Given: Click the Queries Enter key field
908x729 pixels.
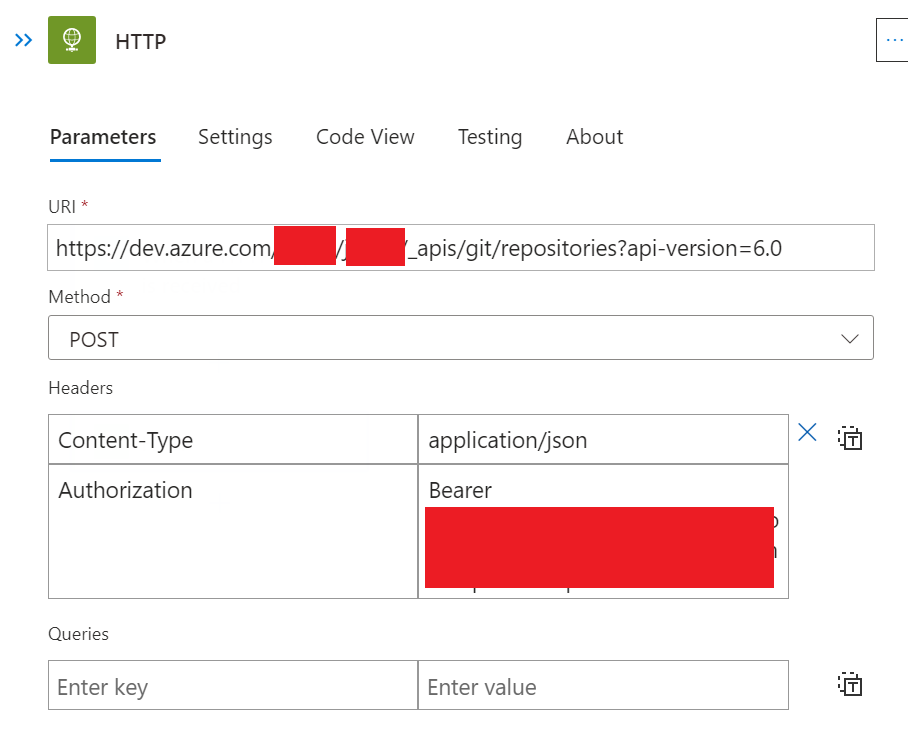Looking at the screenshot, I should click(x=233, y=685).
